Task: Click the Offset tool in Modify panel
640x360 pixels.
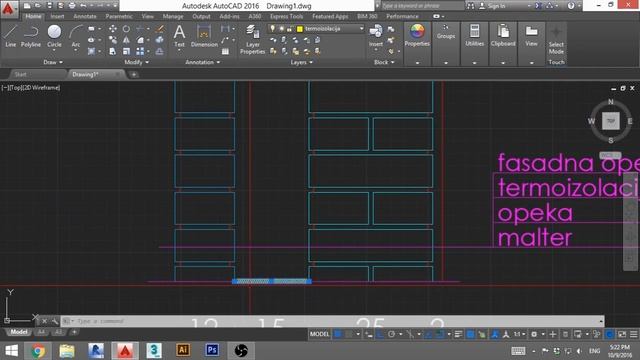Action: point(160,51)
